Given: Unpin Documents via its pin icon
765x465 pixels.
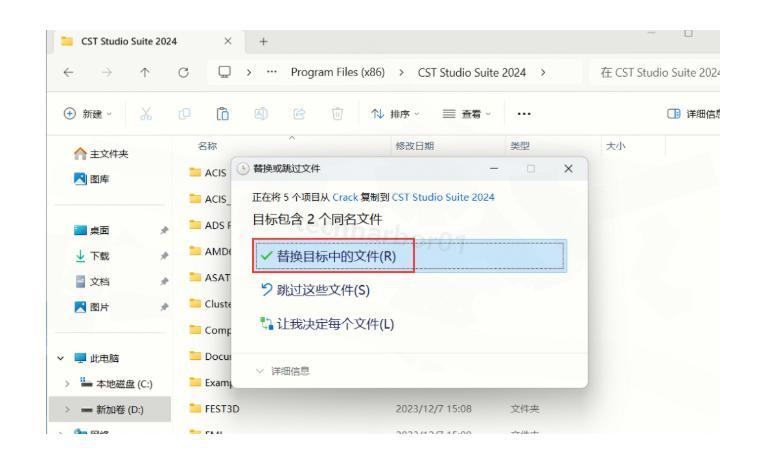Looking at the screenshot, I should pos(164,282).
